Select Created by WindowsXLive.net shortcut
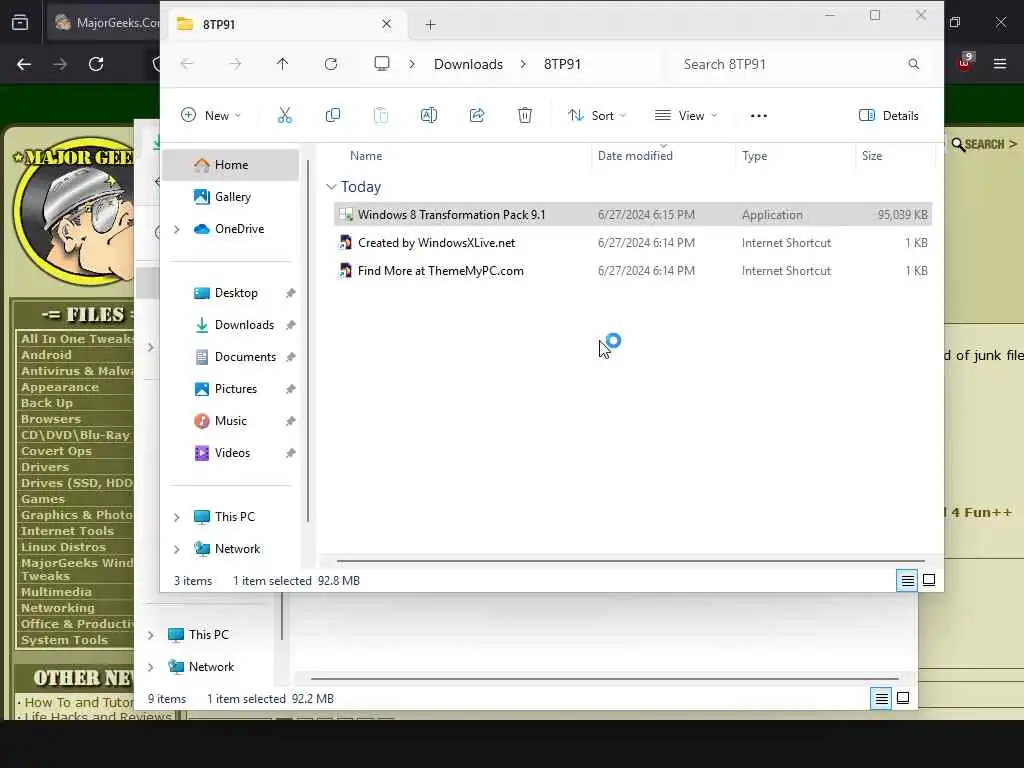This screenshot has width=1024, height=768. (632, 243)
